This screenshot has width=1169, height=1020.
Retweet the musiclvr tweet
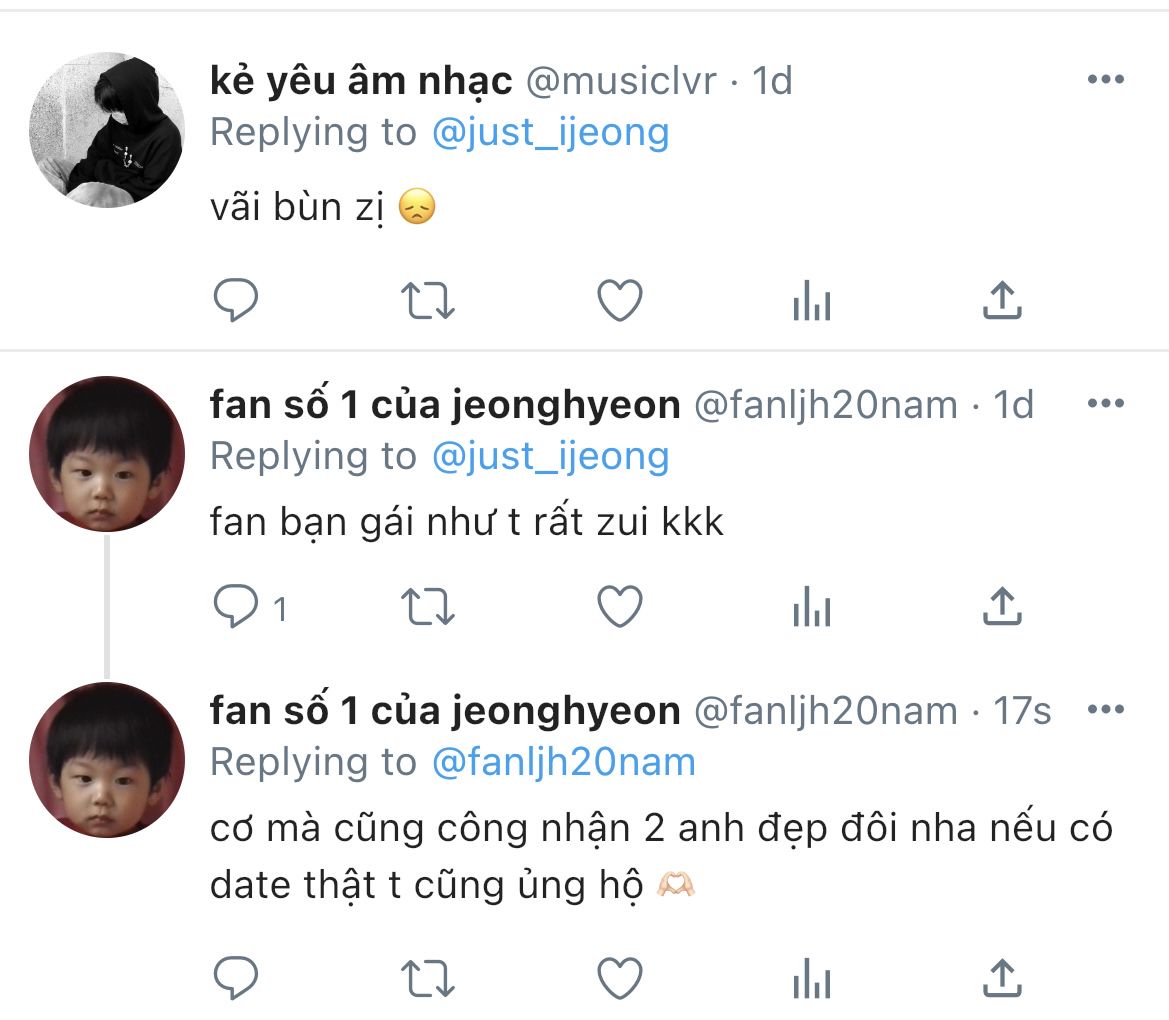click(x=428, y=300)
